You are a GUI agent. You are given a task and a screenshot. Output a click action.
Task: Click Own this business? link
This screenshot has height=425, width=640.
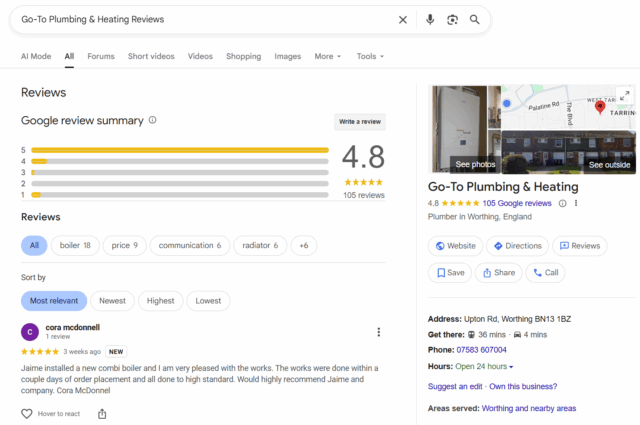pyautogui.click(x=523, y=387)
